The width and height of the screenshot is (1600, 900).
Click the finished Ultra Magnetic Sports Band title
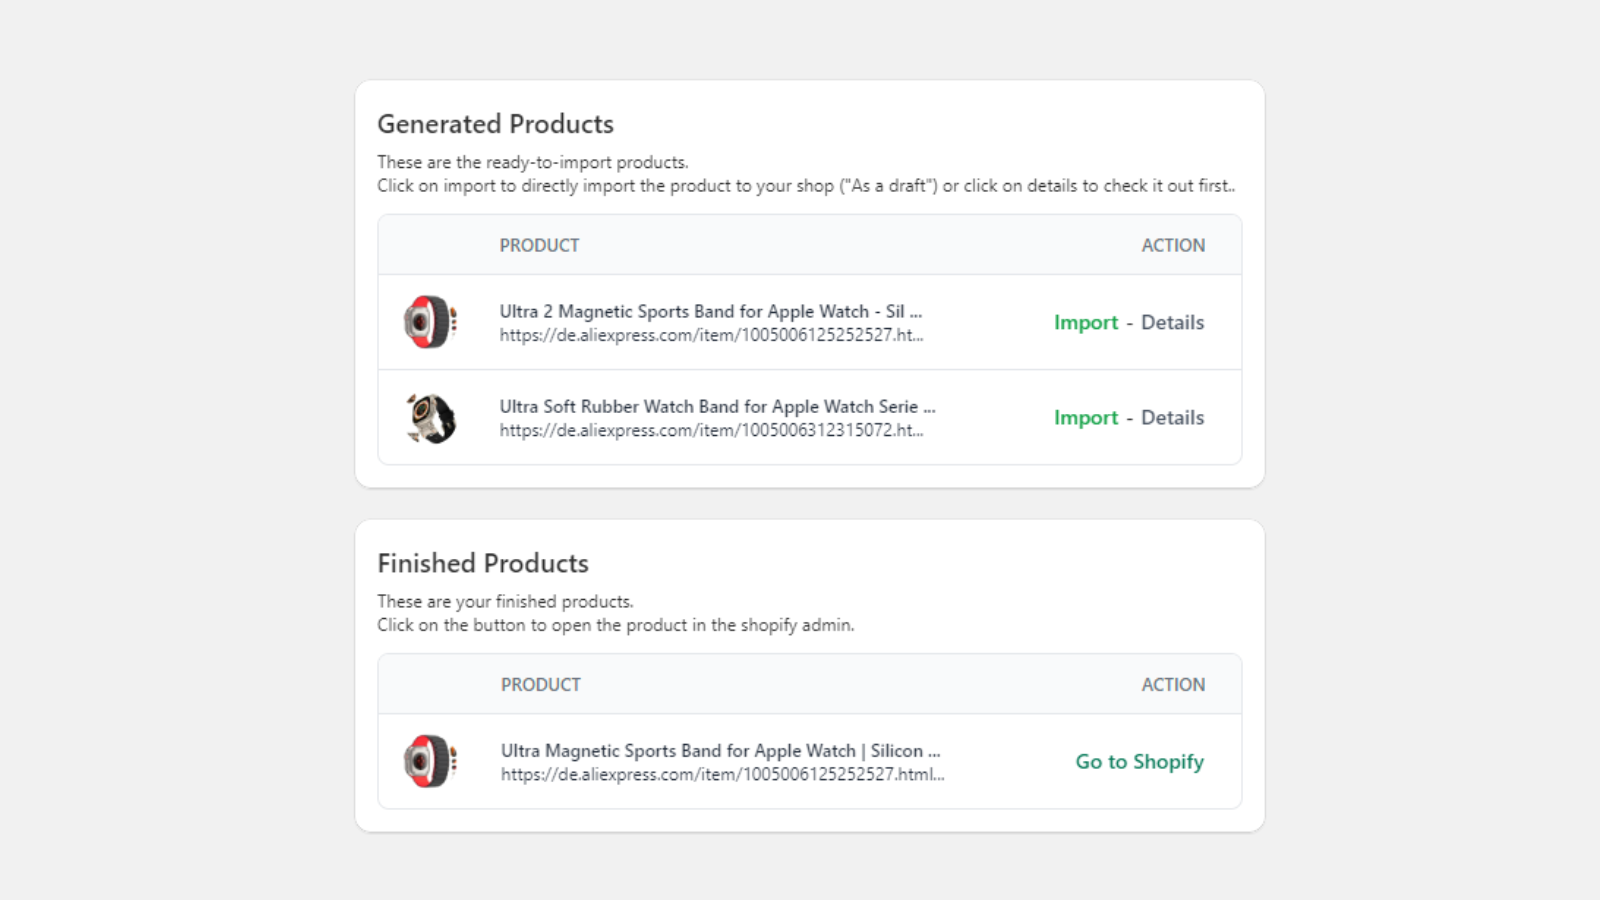point(720,750)
